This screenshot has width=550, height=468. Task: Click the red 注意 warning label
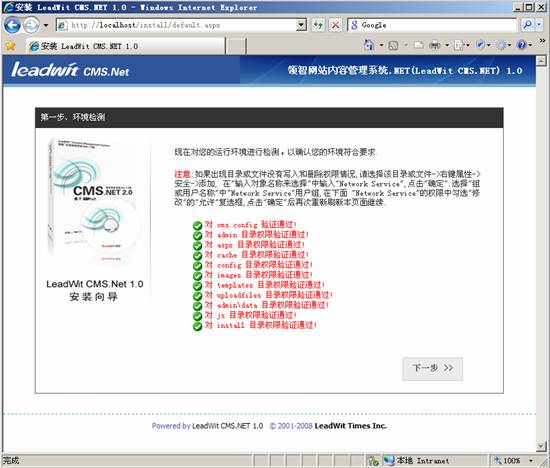182,174
